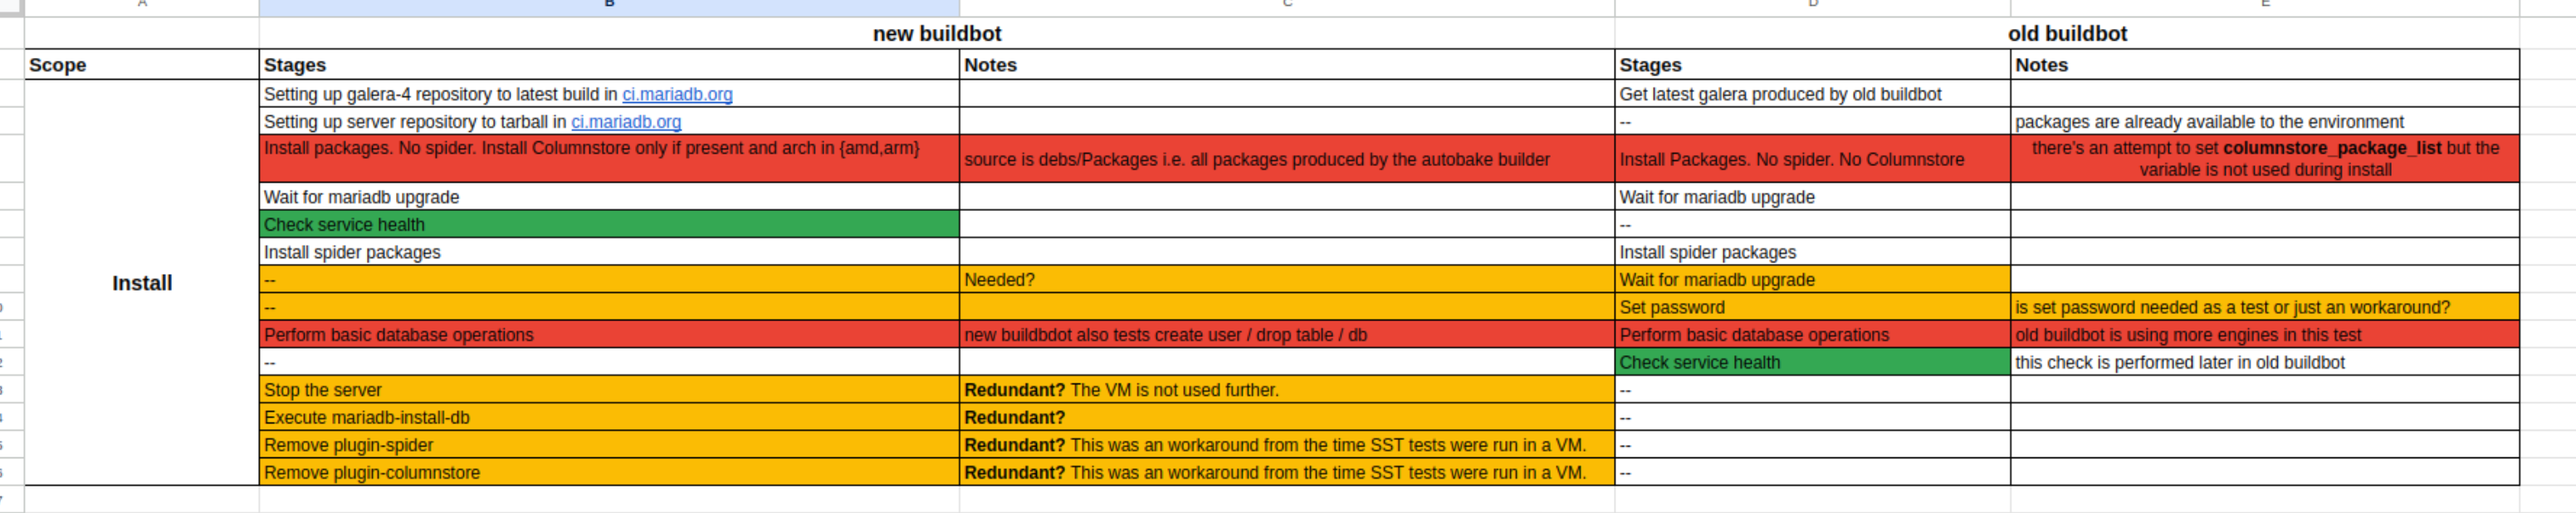Select the new buildbot heading cell
Viewport: 2576px width, 513px height.
click(937, 33)
